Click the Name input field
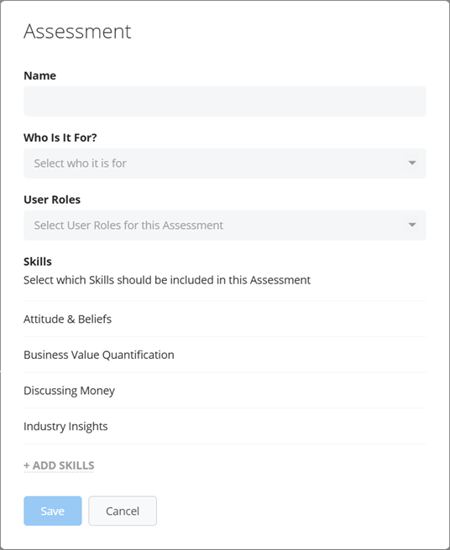Viewport: 450px width, 550px height. pos(225,101)
